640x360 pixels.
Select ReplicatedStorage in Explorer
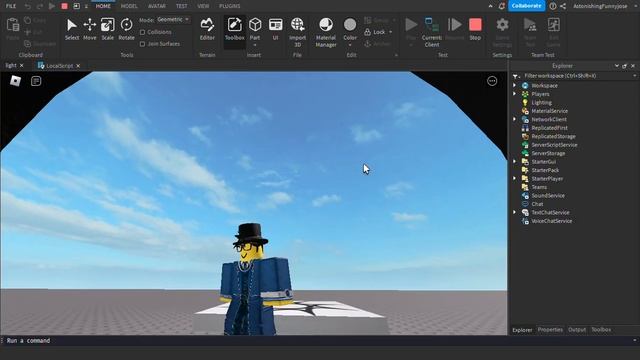tap(553, 136)
